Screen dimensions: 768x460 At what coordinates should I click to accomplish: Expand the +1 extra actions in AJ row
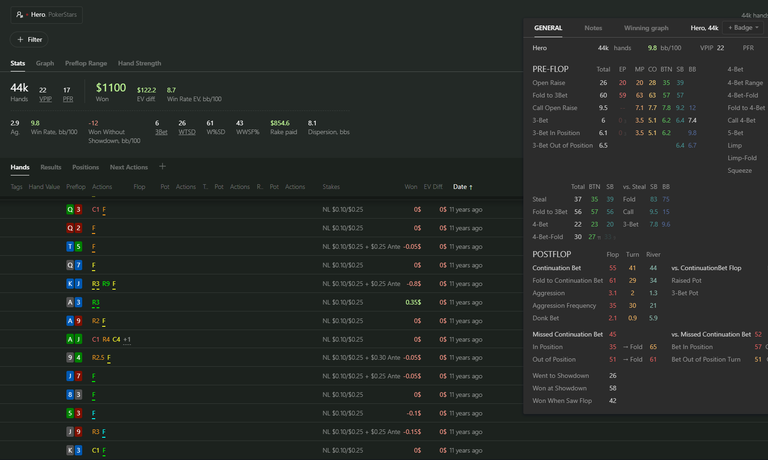[127, 339]
